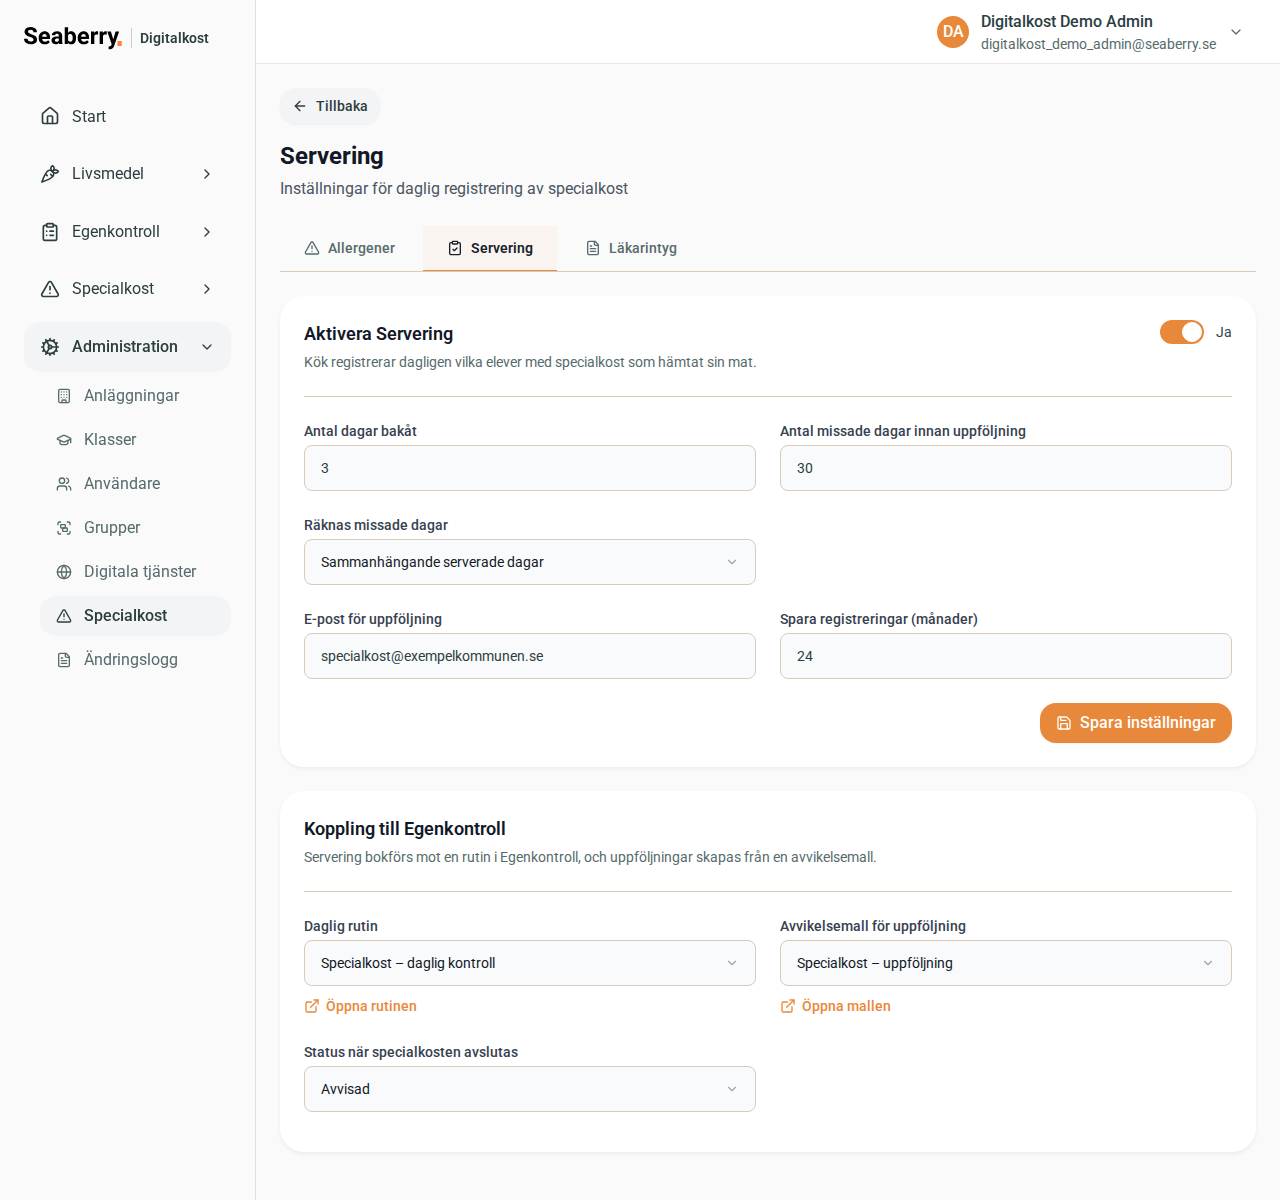Open the user account menu chevron
The image size is (1280, 1200).
coord(1236,32)
